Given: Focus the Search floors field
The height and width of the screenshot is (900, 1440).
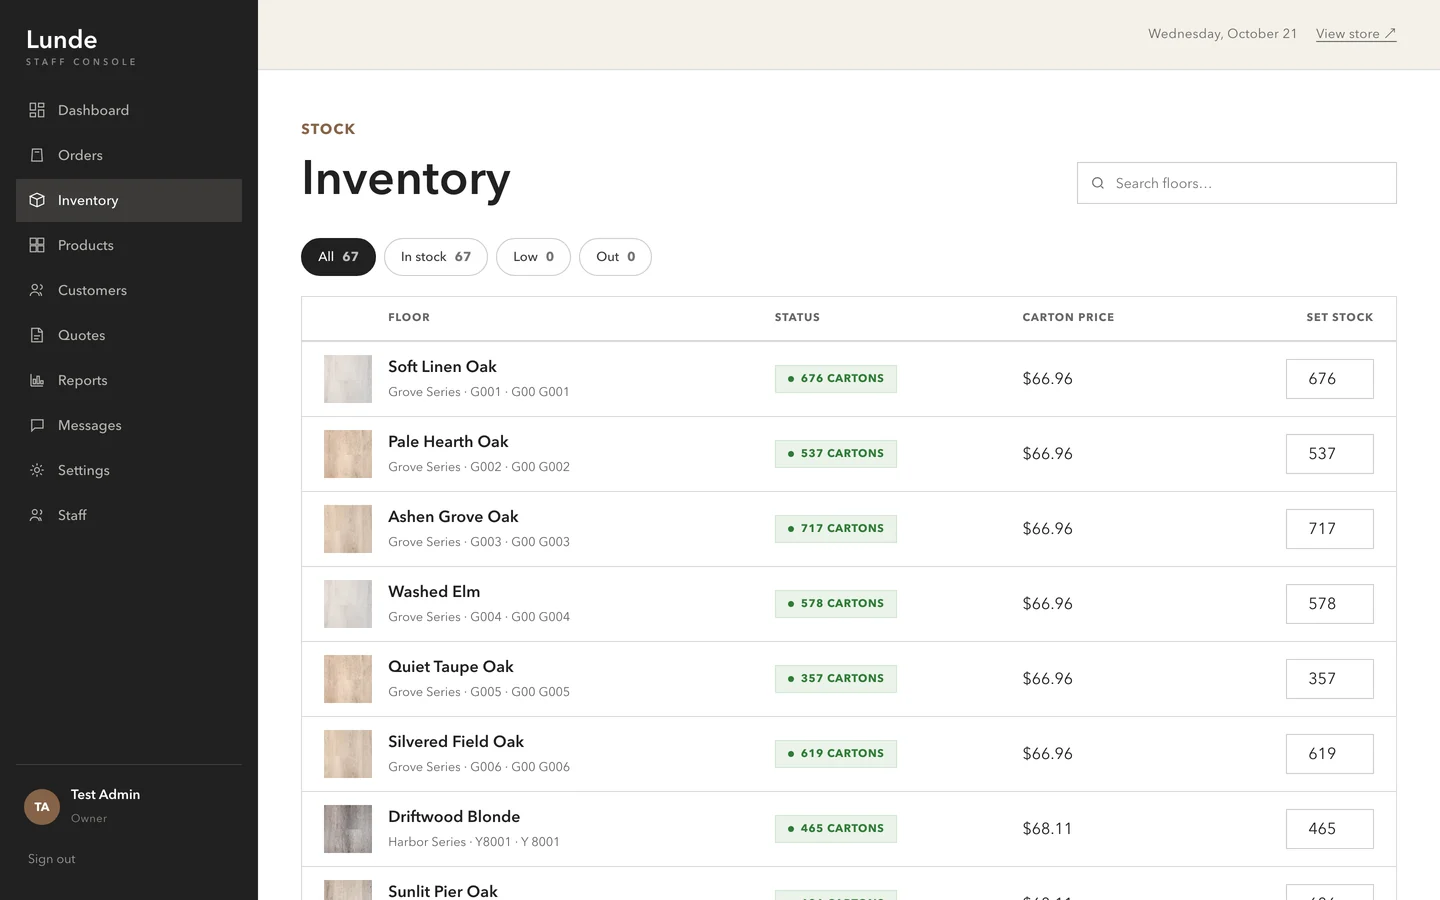Looking at the screenshot, I should pos(1237,183).
